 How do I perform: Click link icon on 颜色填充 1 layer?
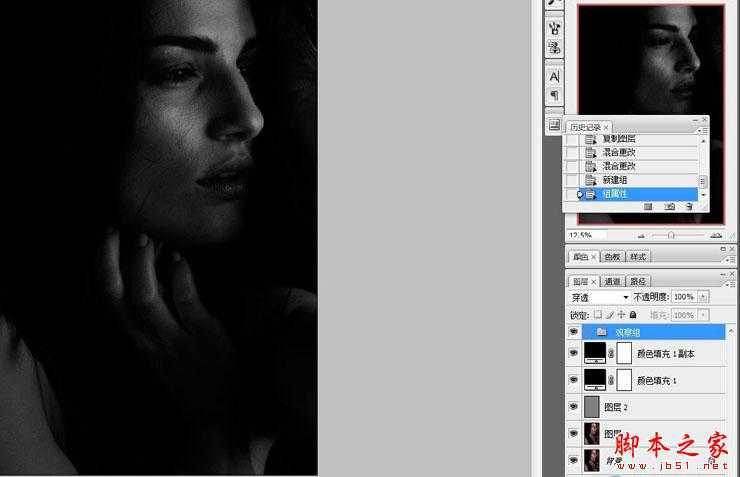(611, 380)
